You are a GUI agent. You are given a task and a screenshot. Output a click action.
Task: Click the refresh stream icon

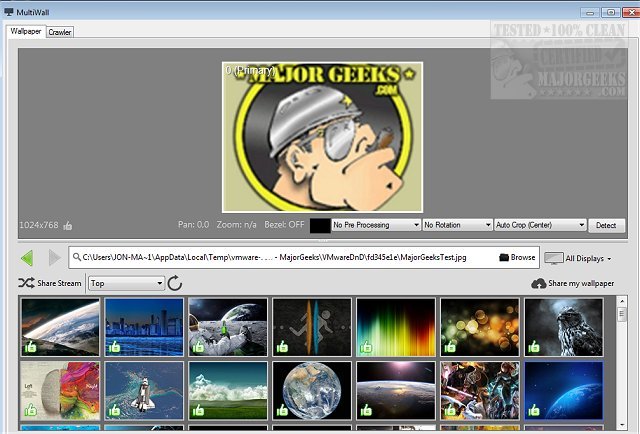click(x=175, y=283)
